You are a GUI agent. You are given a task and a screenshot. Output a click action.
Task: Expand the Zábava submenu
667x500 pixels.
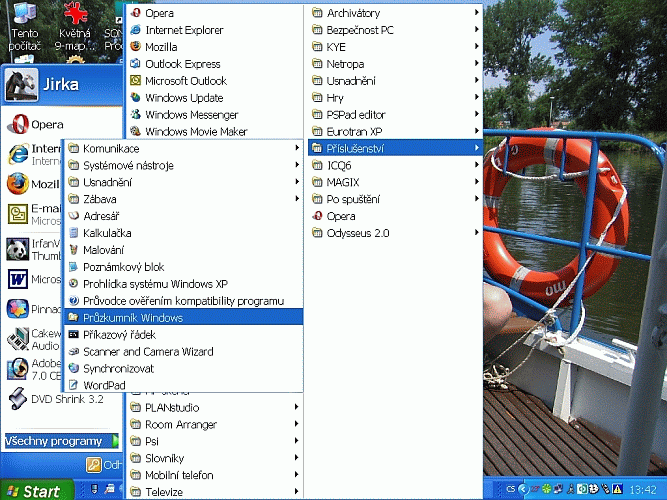coord(183,199)
